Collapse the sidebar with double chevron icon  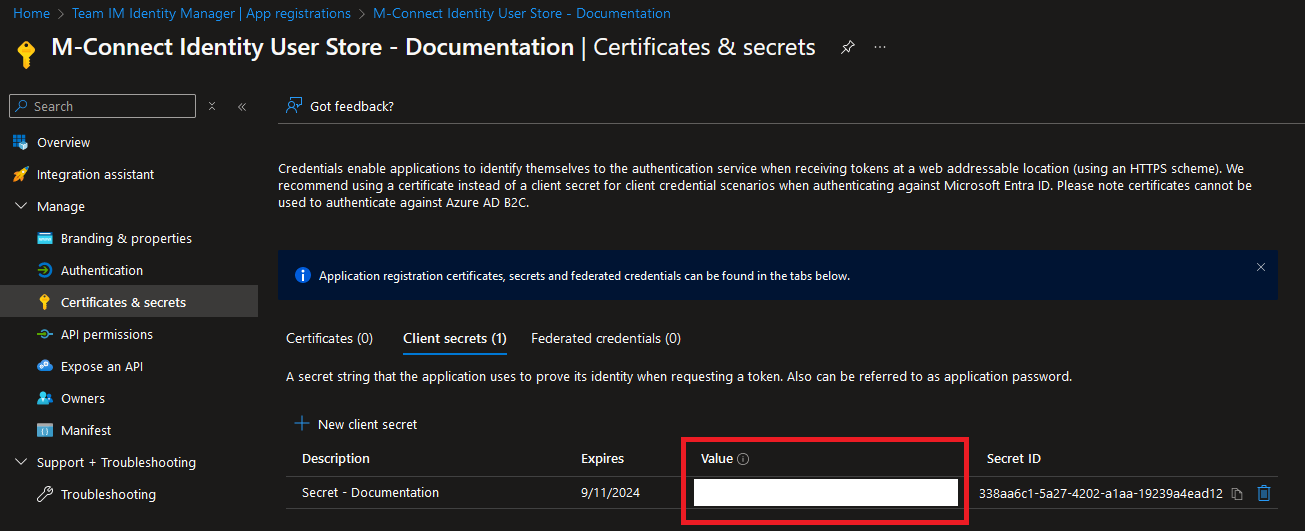tap(241, 106)
